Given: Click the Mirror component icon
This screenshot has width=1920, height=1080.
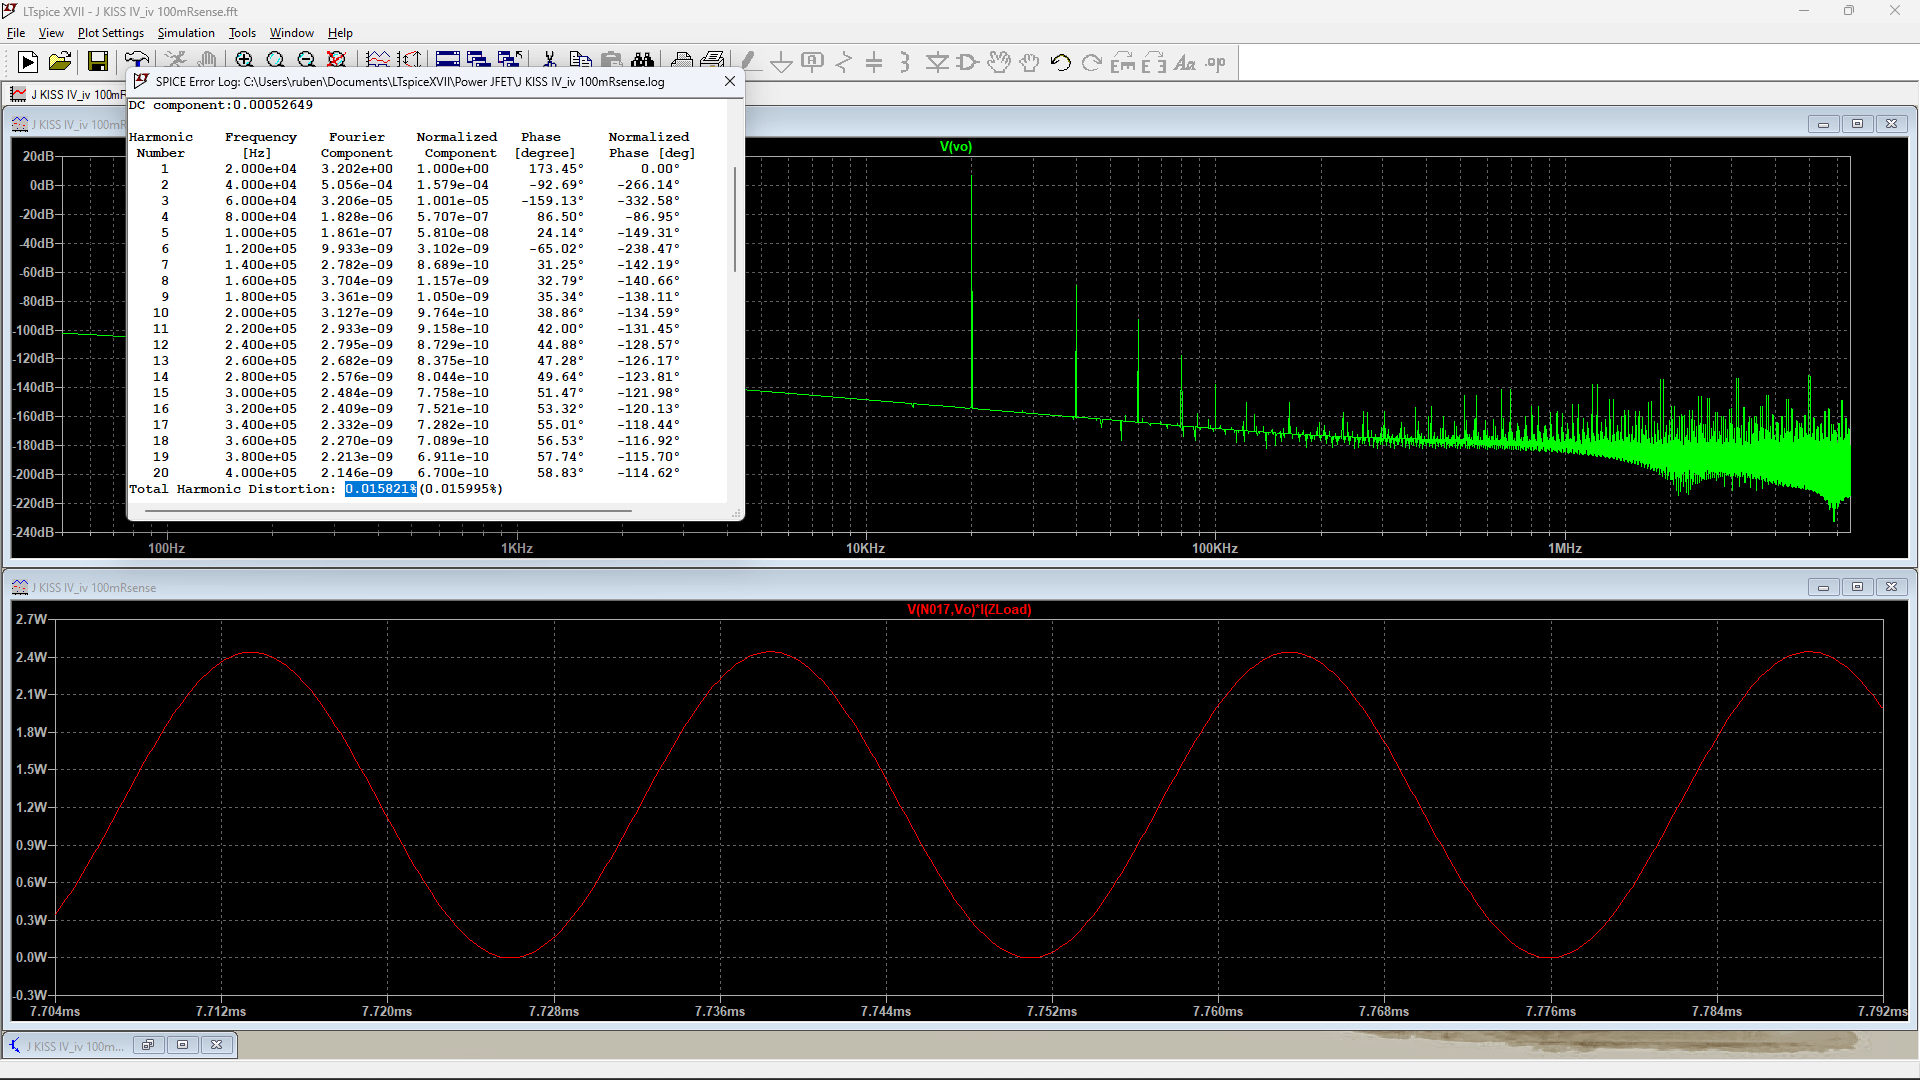Looking at the screenshot, I should 1154,62.
